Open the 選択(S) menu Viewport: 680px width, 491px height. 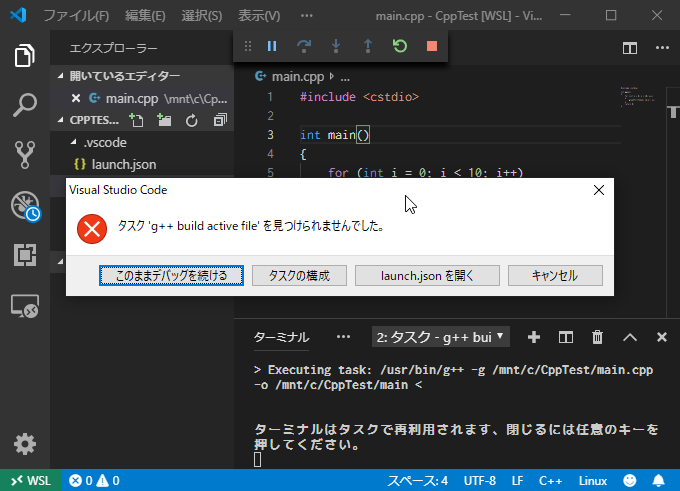[x=202, y=16]
